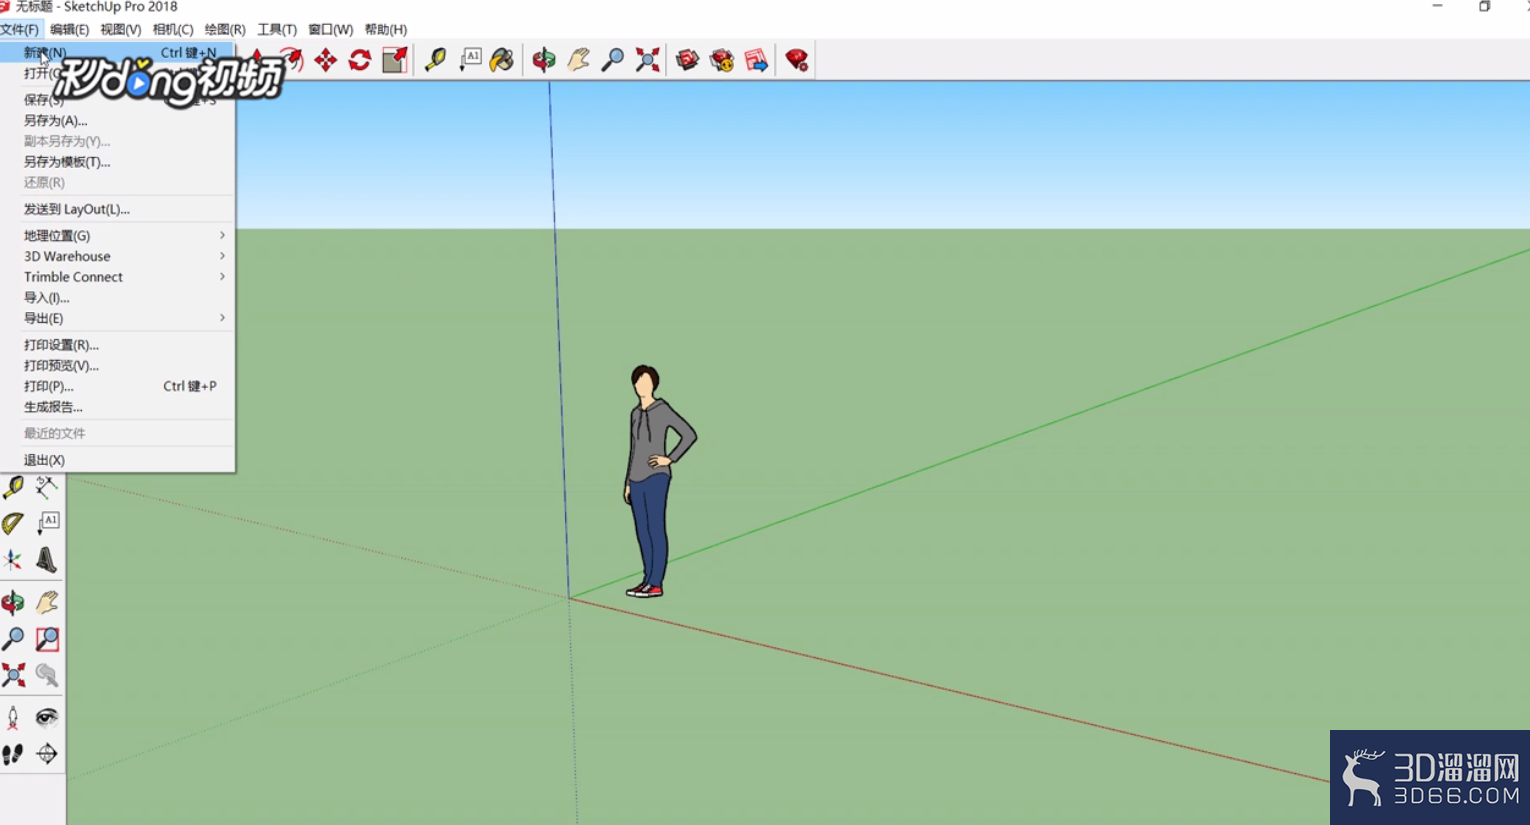The width and height of the screenshot is (1530, 825).
Task: Select Tape Measure tool in left palette
Action: pos(13,488)
